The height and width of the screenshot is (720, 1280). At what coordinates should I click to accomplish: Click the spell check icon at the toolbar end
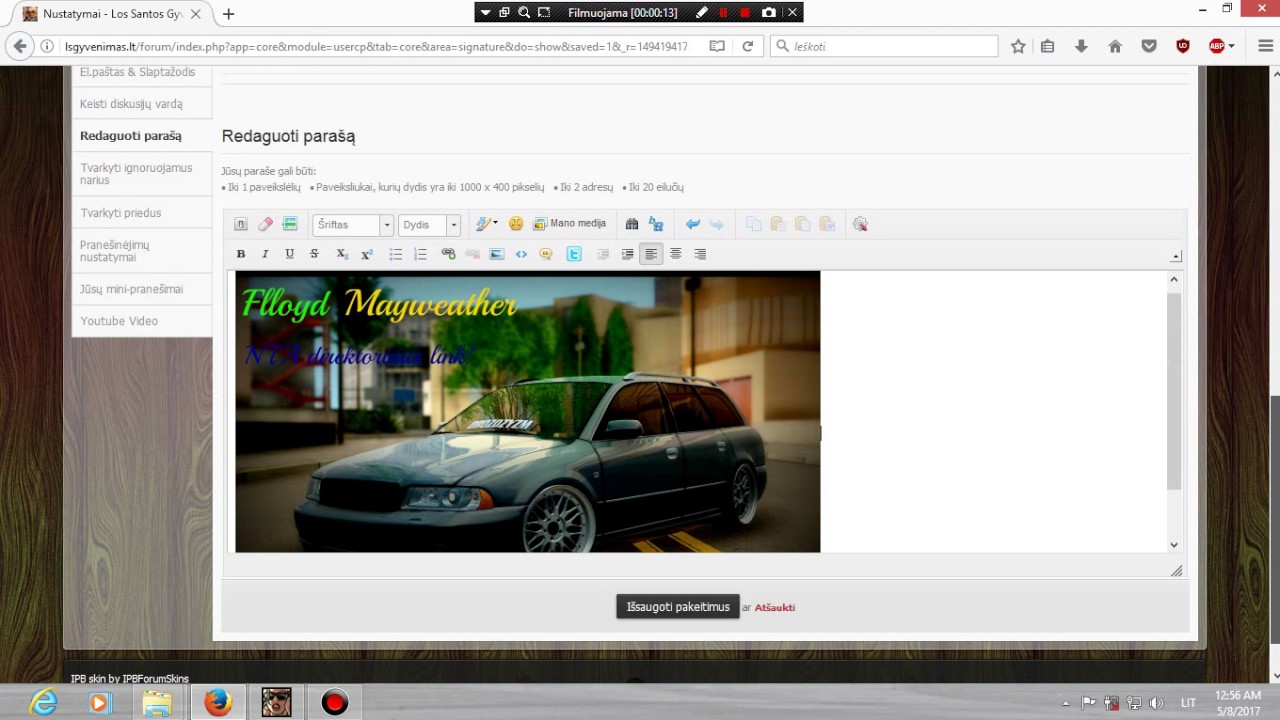[x=860, y=224]
